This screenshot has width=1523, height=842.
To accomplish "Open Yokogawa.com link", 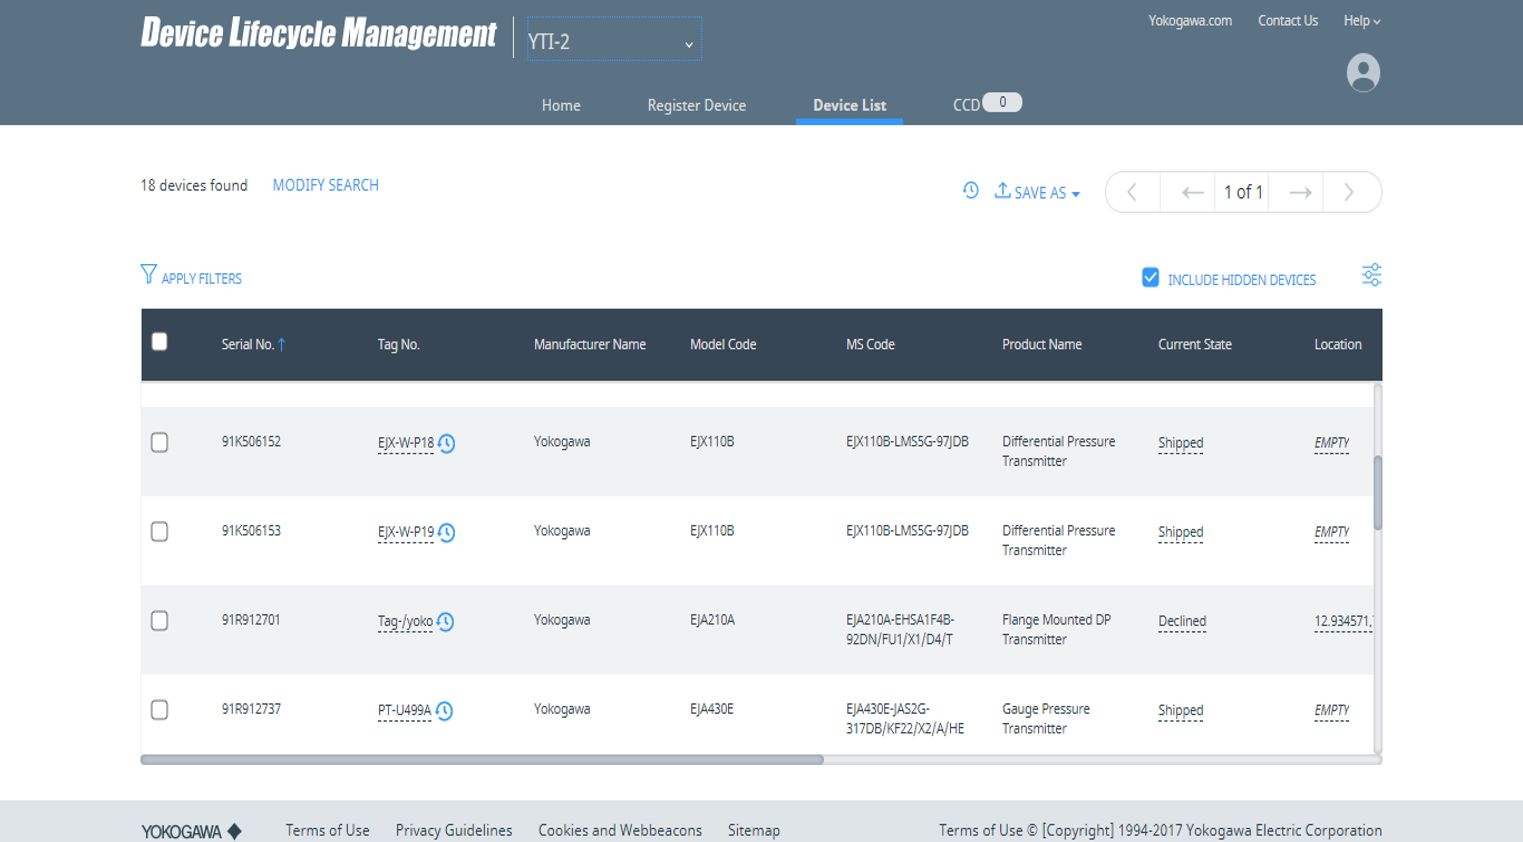I will pos(1189,21).
